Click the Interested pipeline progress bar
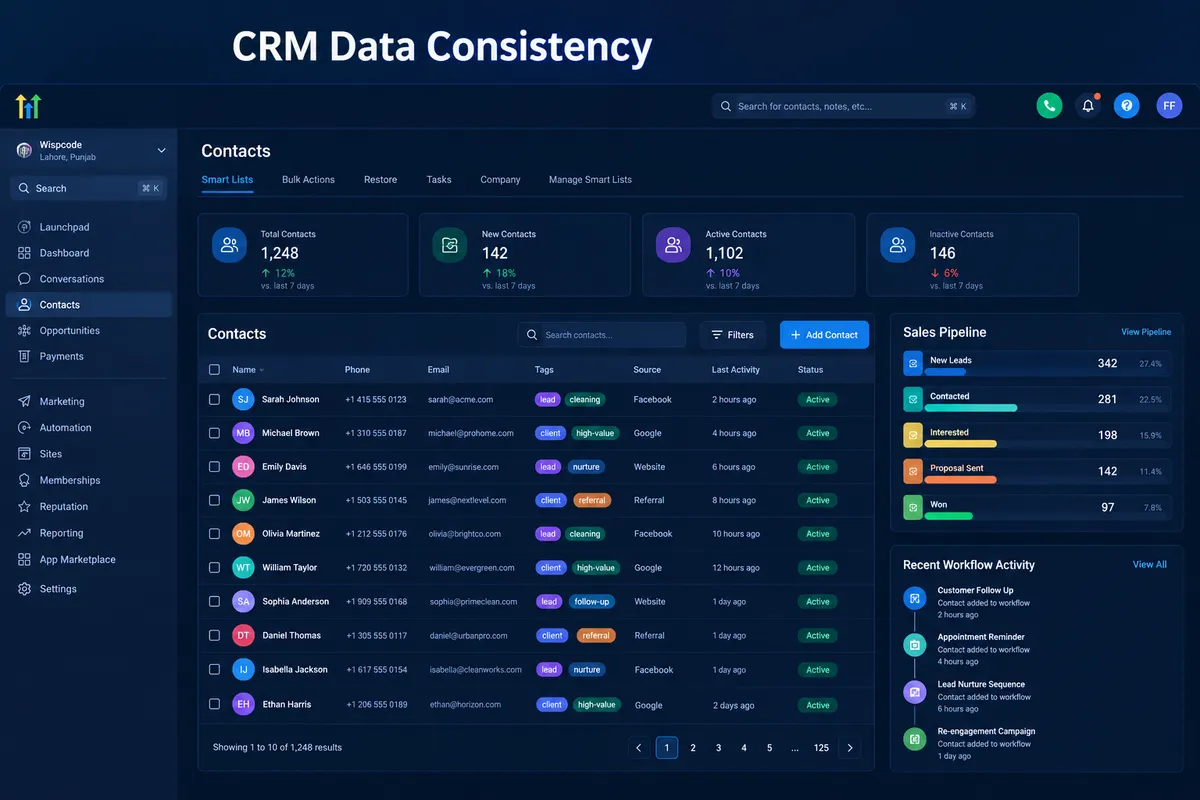Image resolution: width=1200 pixels, height=800 pixels. pyautogui.click(x=960, y=444)
